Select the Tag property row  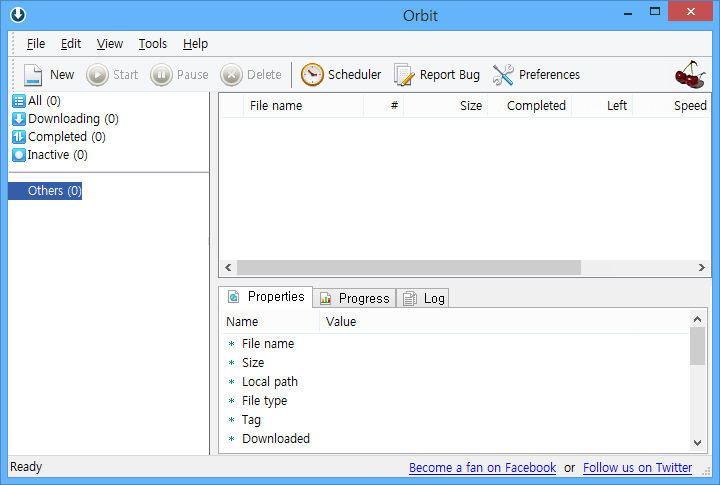pos(455,420)
